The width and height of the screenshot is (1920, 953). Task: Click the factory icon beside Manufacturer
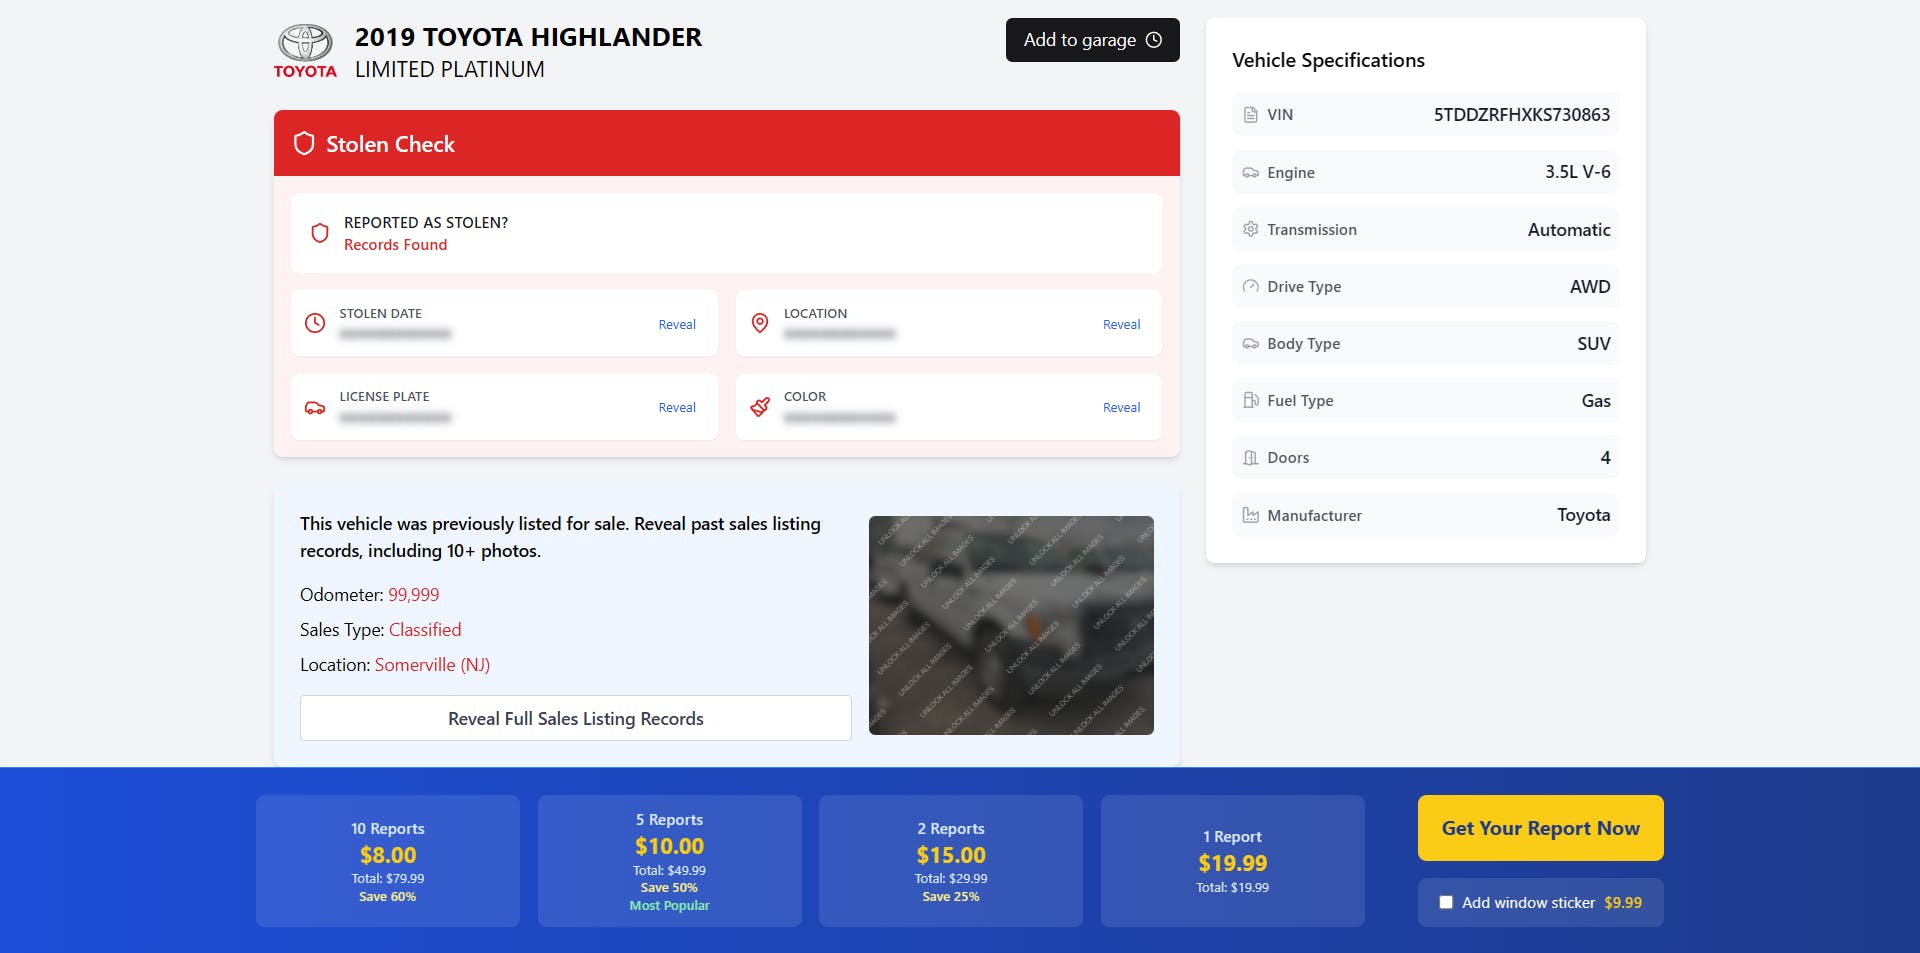pos(1250,515)
